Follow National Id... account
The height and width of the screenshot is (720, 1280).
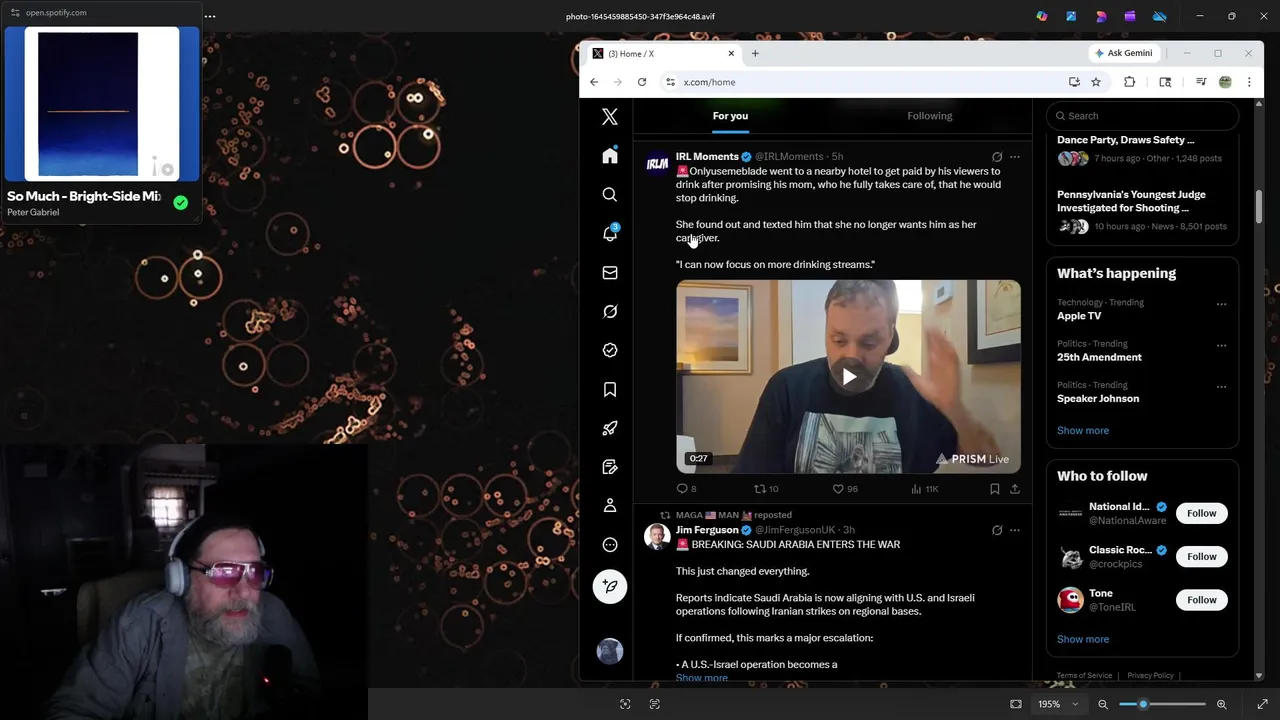pos(1202,513)
